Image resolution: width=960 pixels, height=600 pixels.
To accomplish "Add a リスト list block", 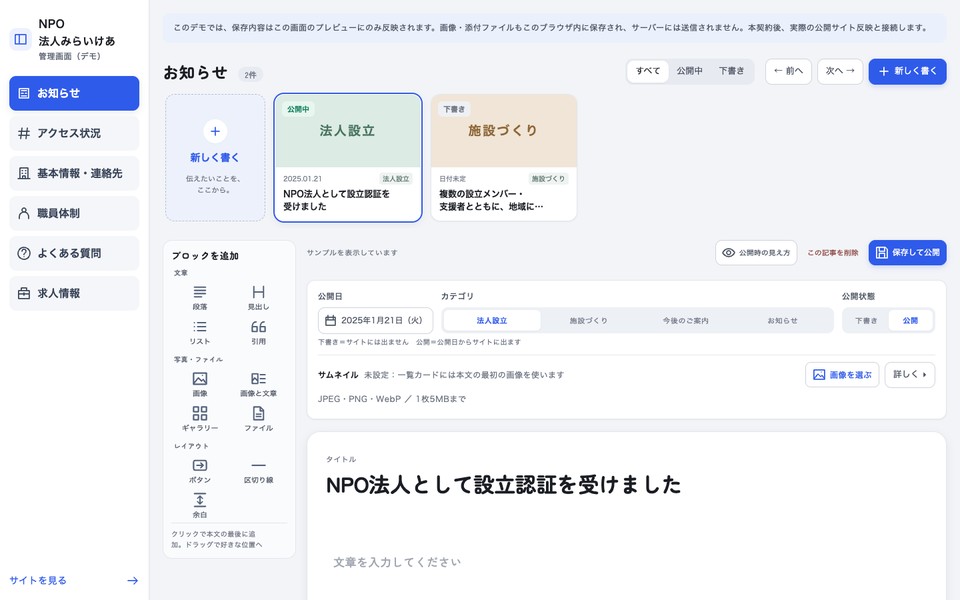I will (200, 332).
